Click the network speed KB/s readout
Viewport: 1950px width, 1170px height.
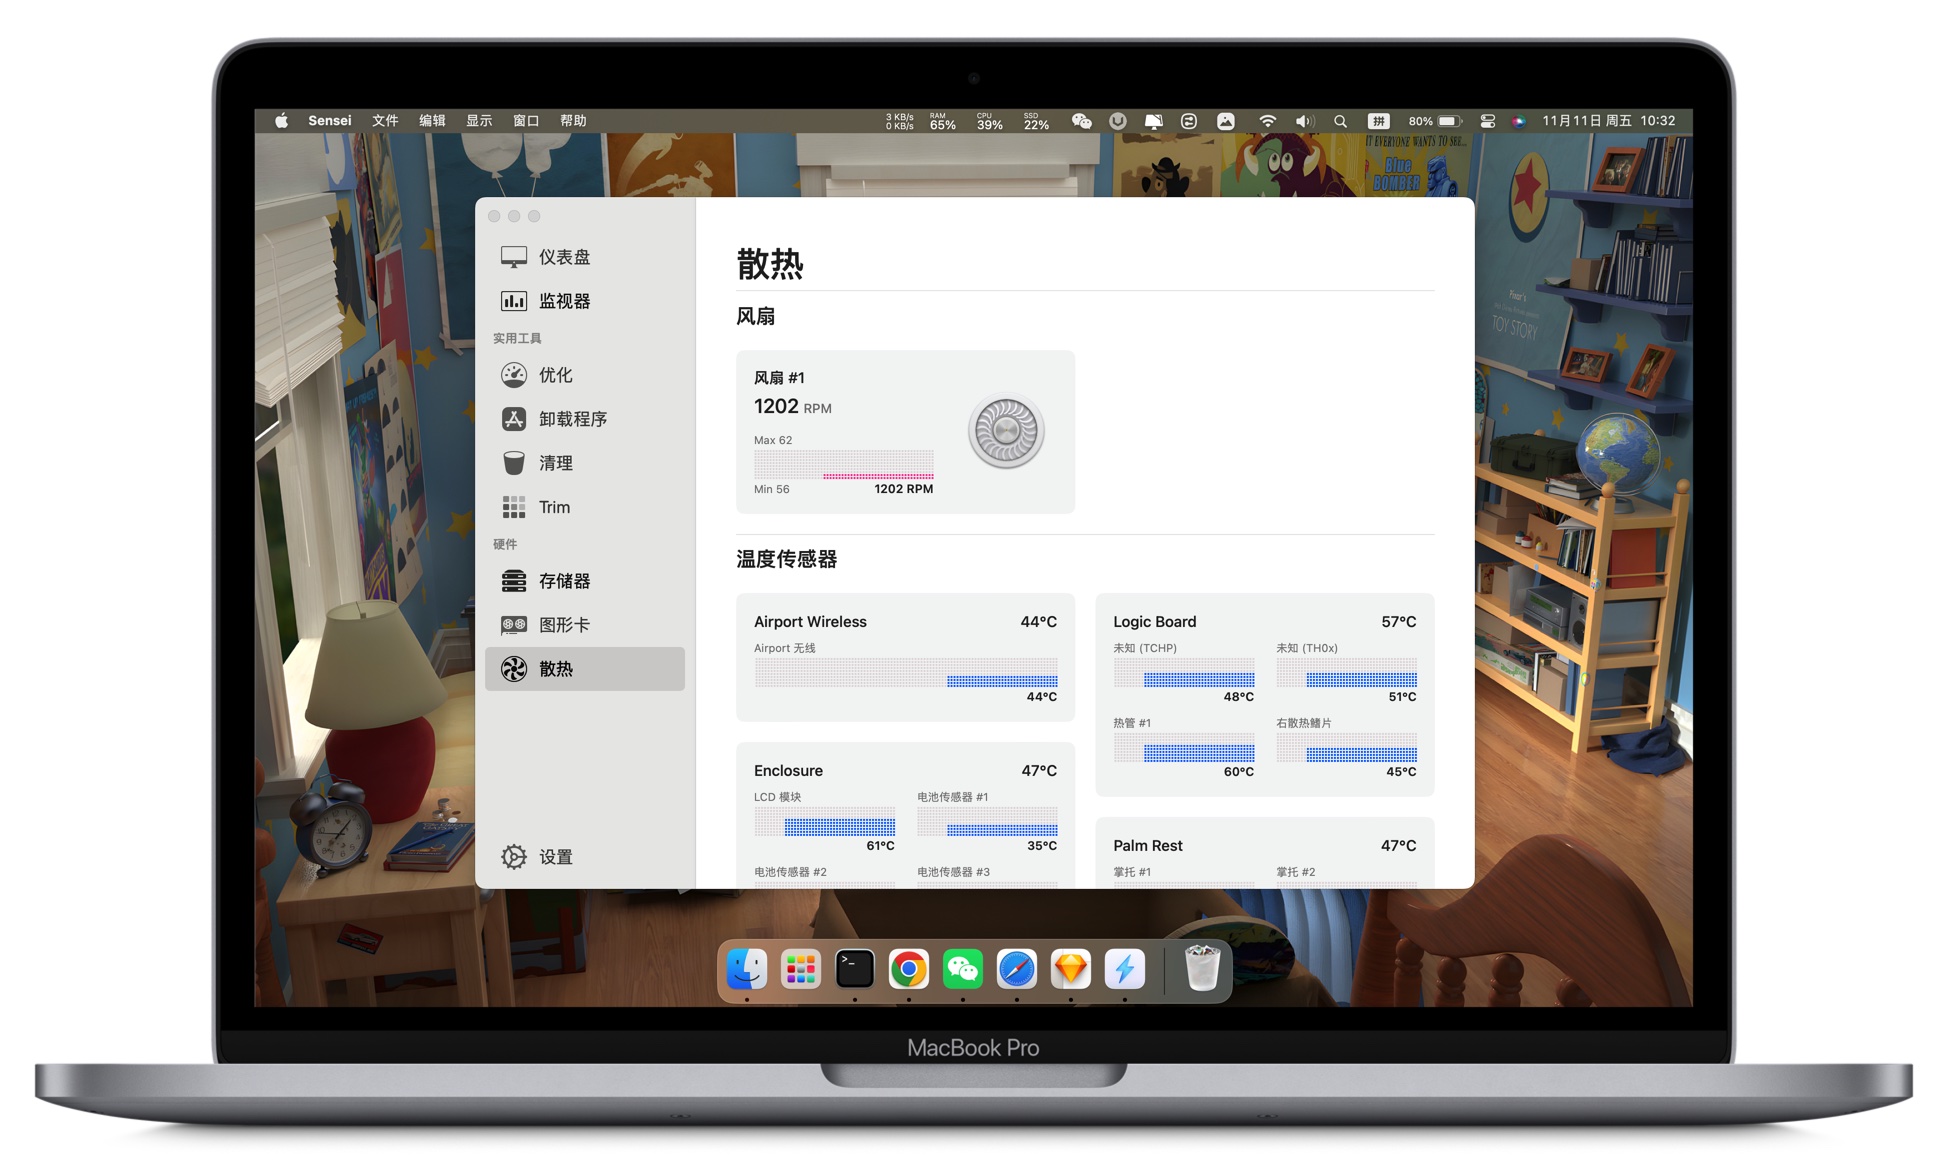[x=899, y=121]
